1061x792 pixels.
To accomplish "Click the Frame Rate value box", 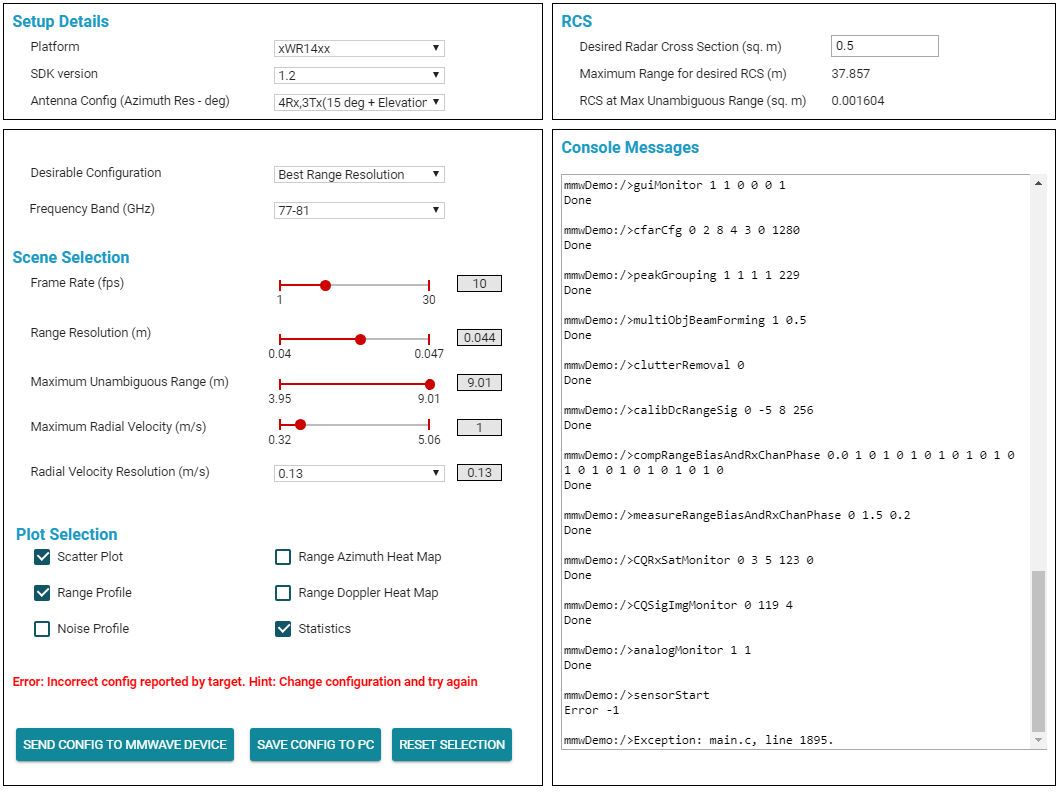I will [x=479, y=284].
